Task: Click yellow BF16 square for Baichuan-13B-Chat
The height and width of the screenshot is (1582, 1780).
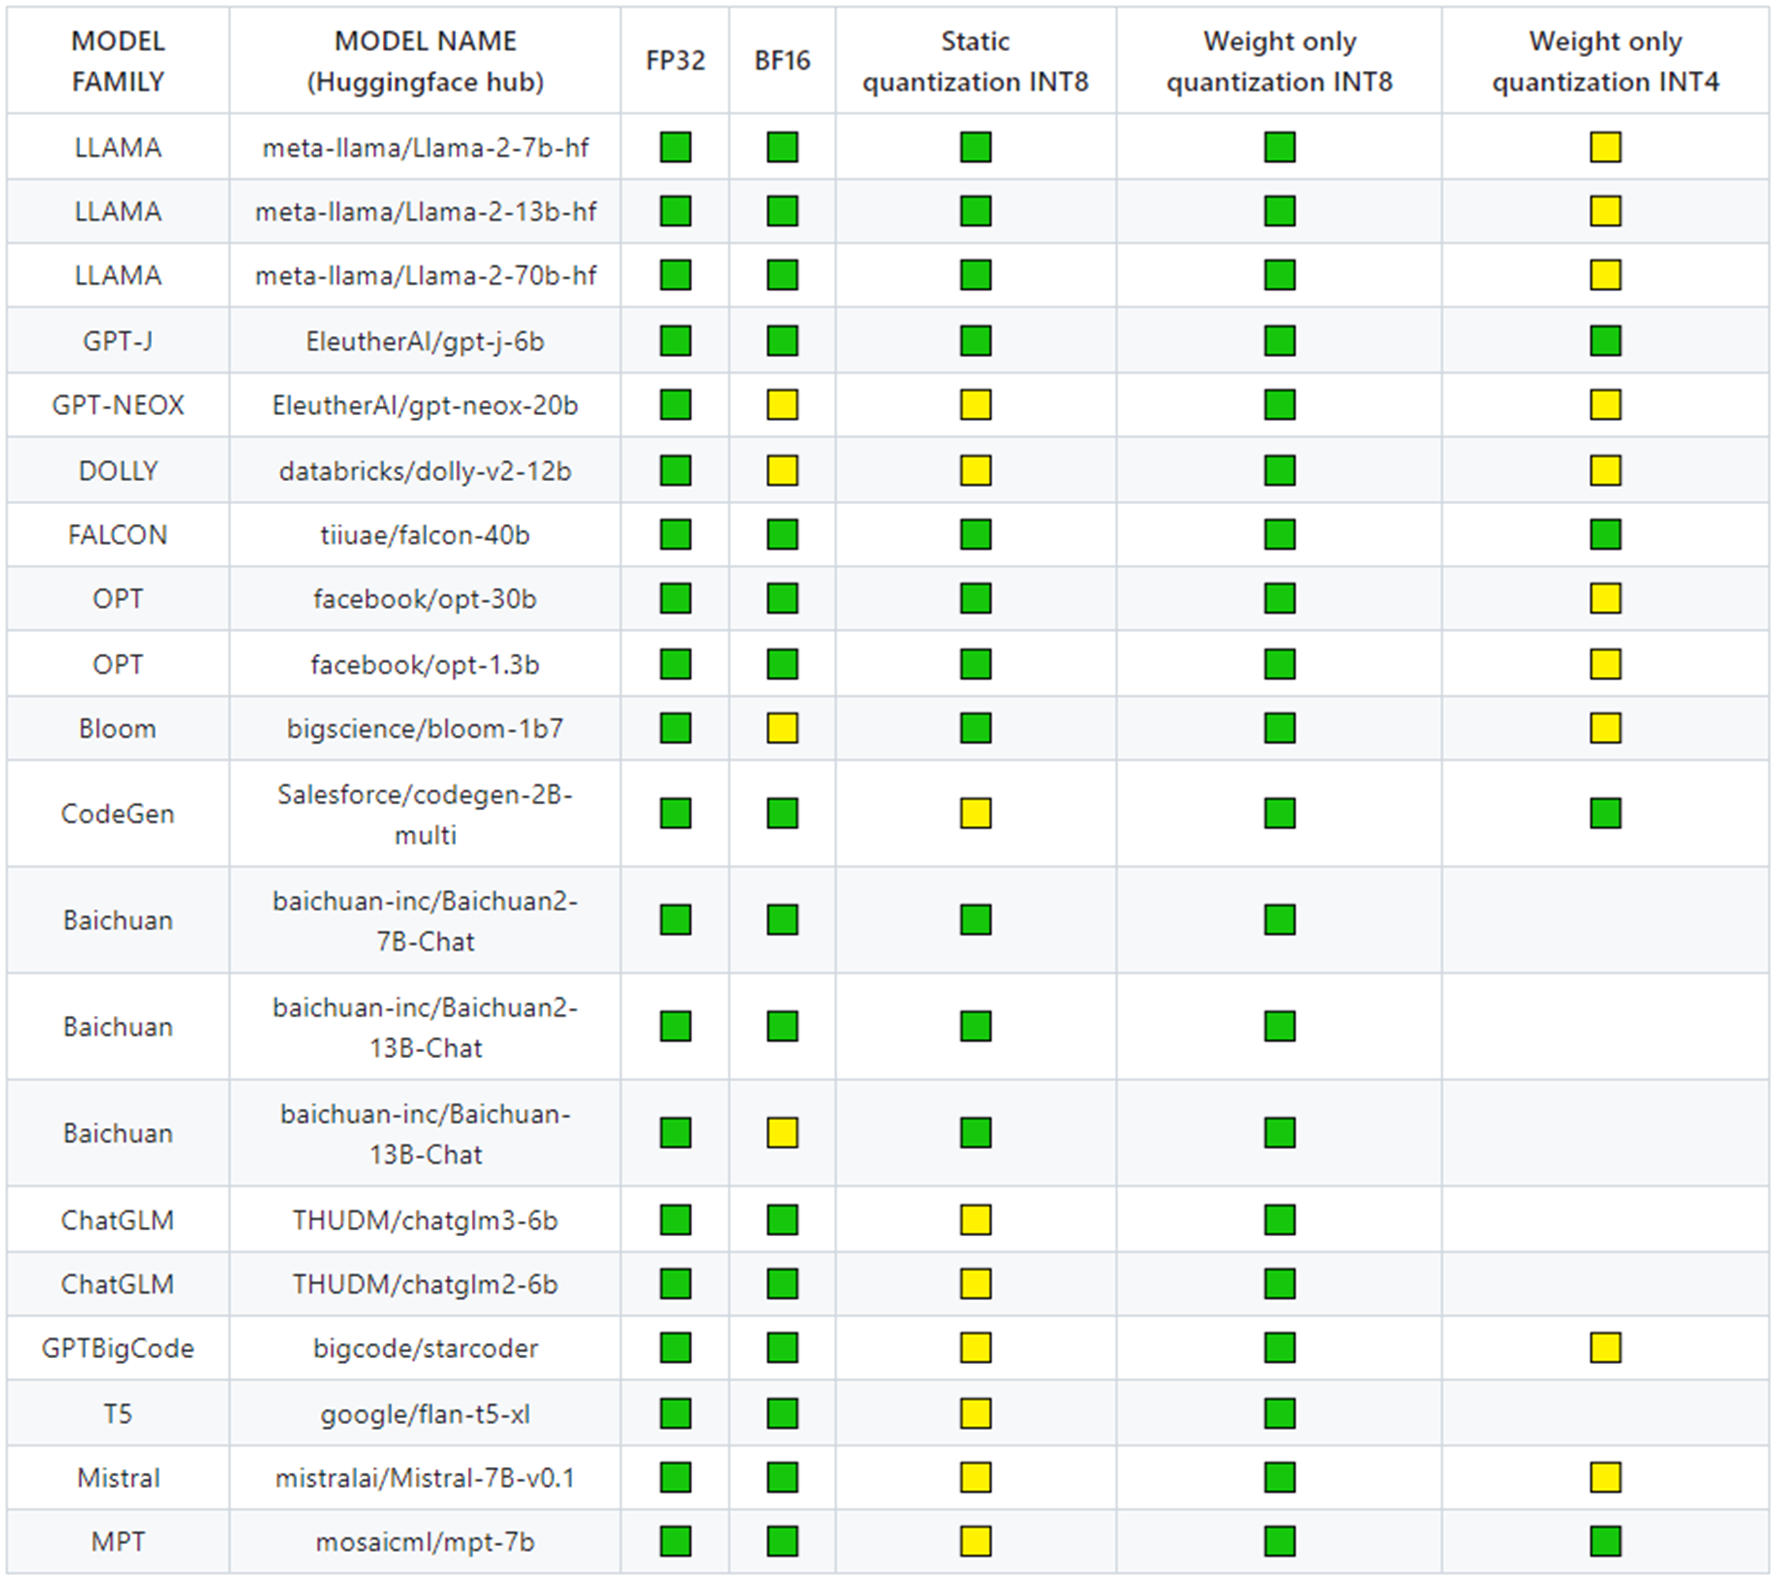Action: 782,1133
